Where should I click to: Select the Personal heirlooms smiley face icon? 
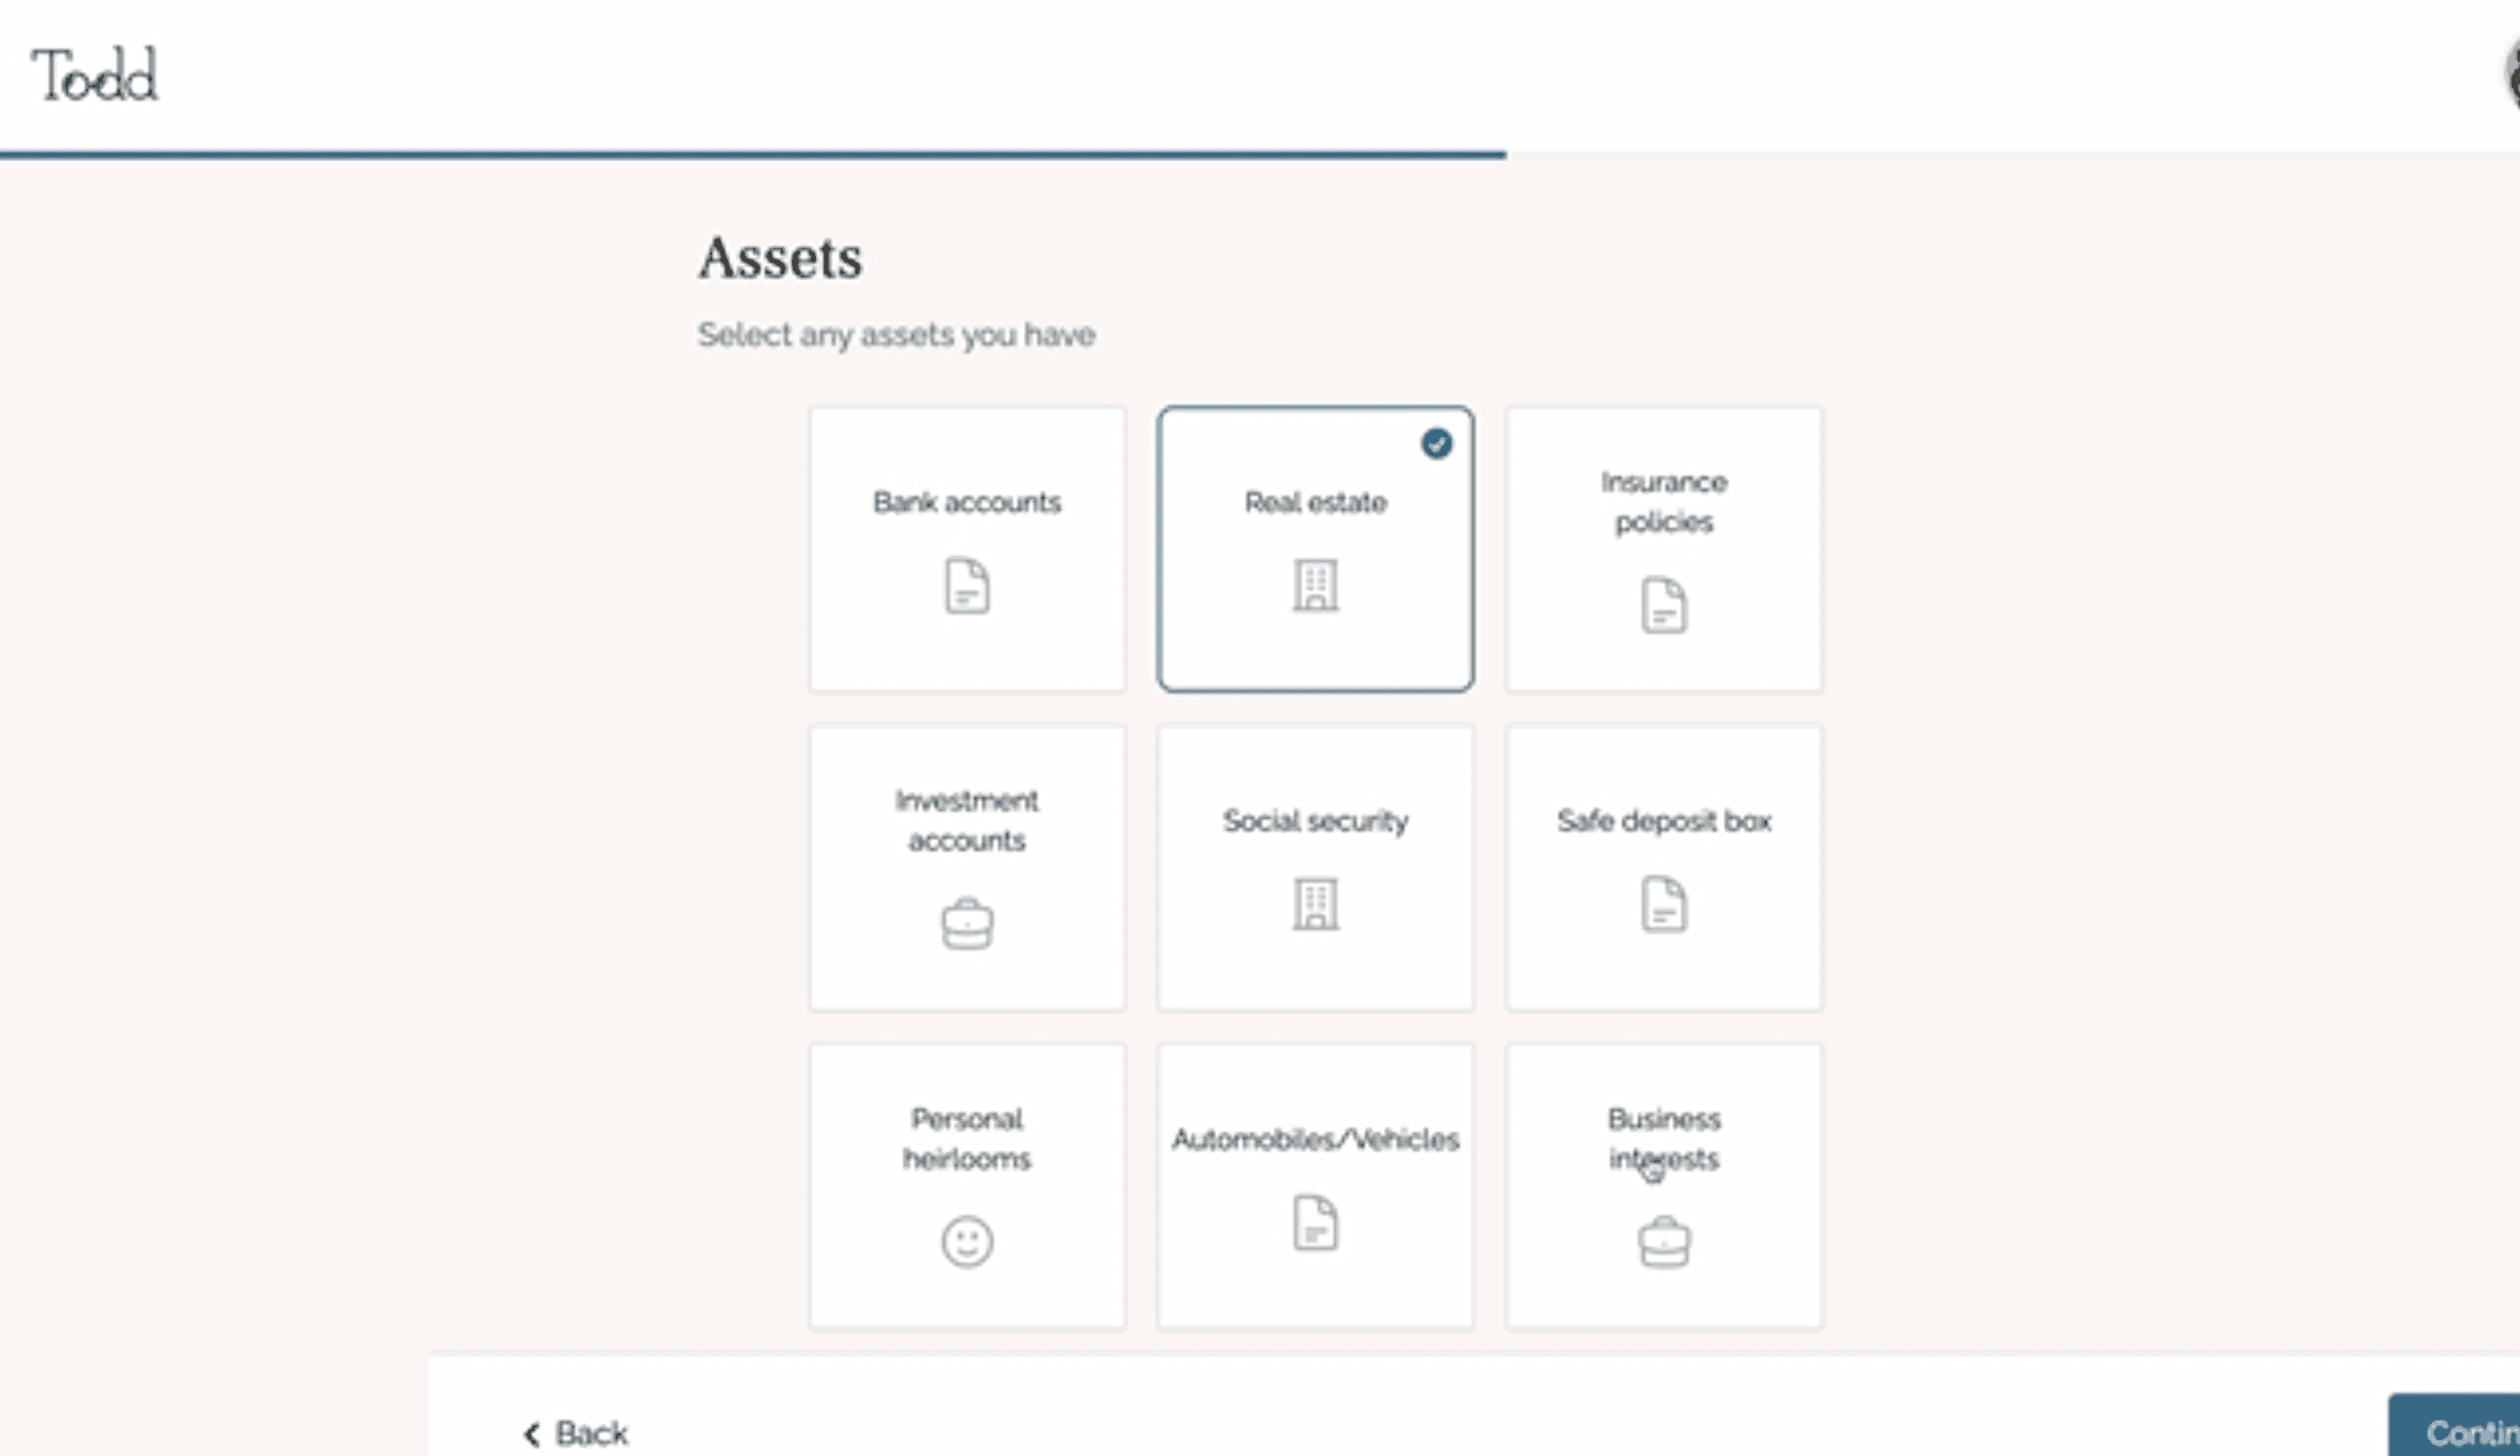[x=965, y=1241]
